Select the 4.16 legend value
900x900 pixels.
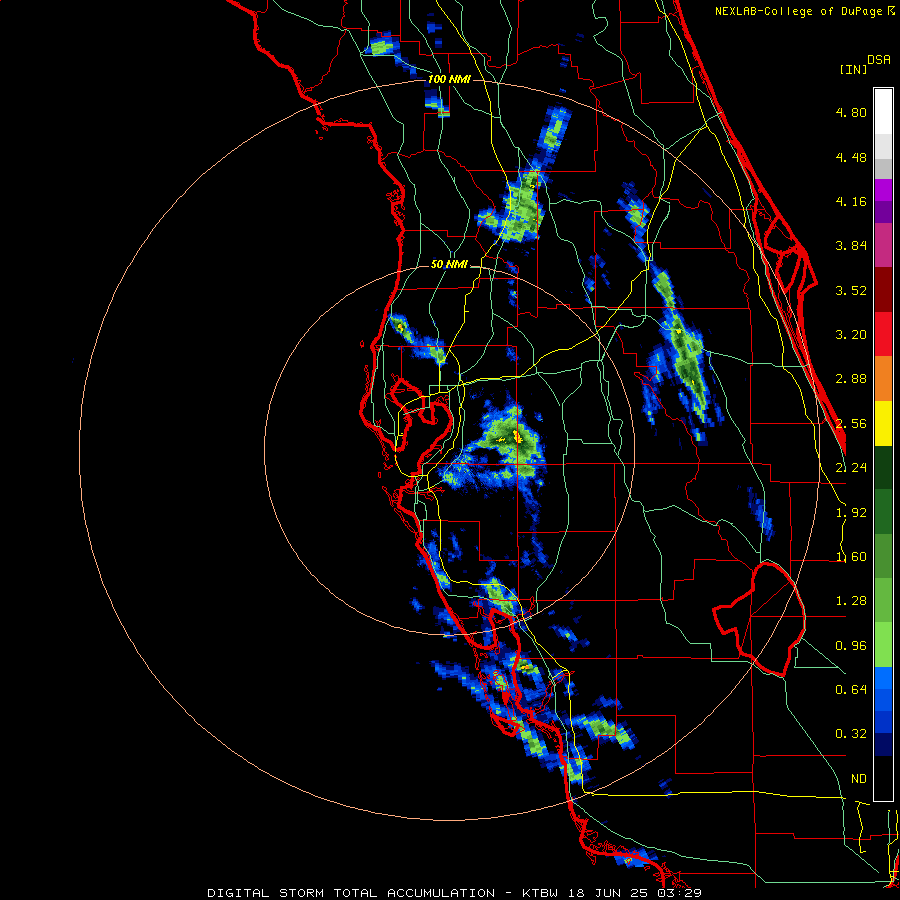(851, 201)
